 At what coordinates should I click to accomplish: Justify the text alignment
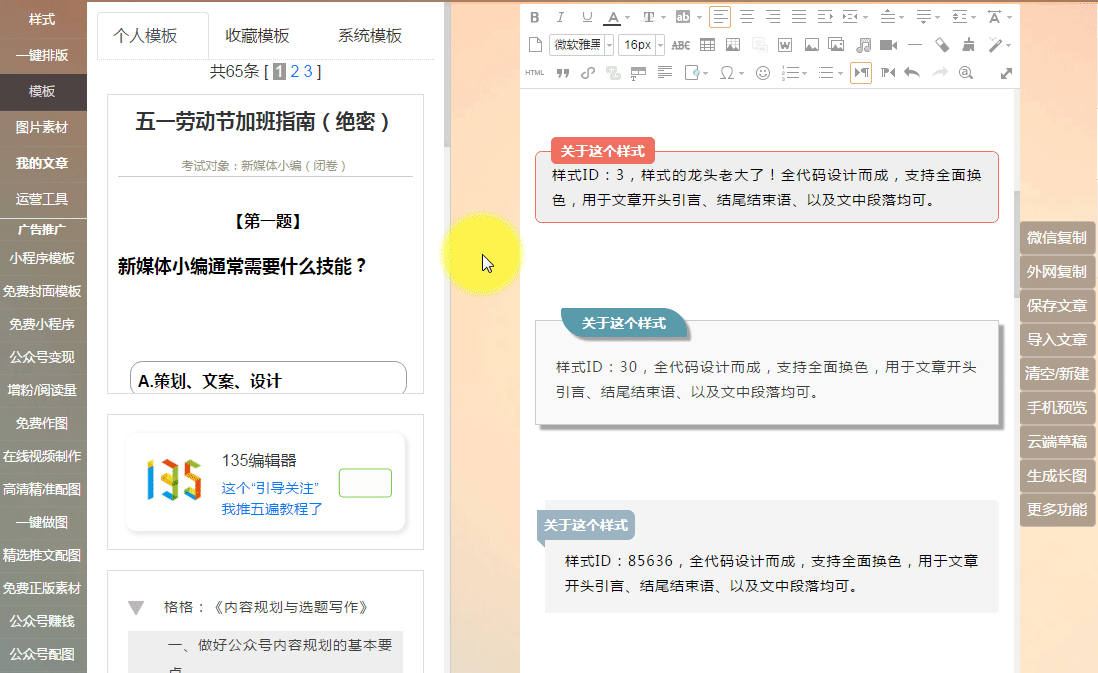(x=799, y=18)
